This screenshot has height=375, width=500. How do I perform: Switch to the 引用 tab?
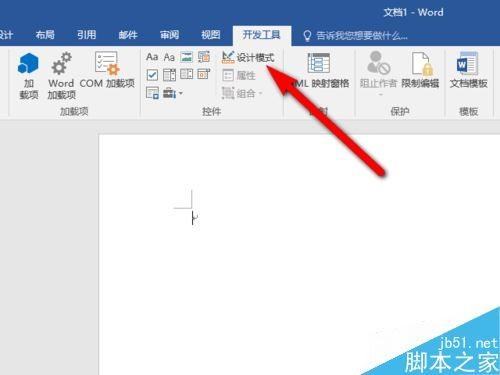tap(87, 35)
